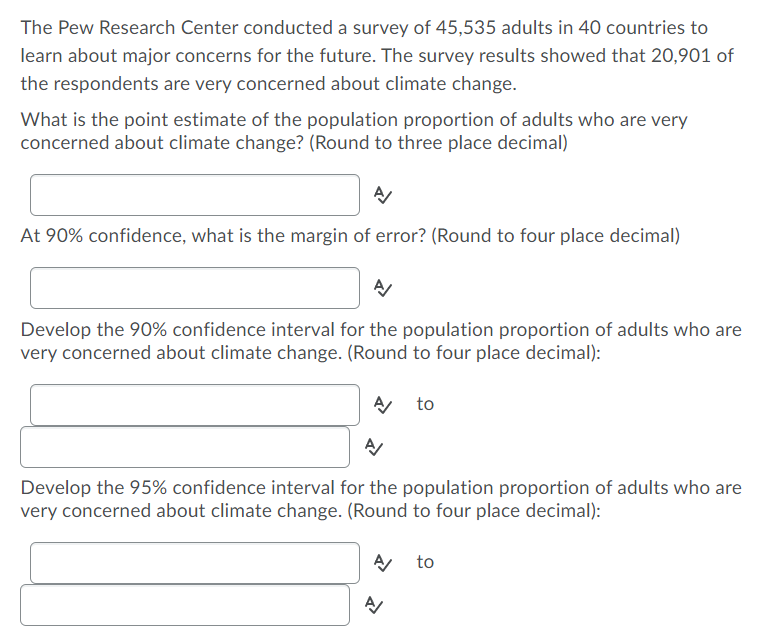The width and height of the screenshot is (774, 632).
Task: Click the word 'to' in 90% interval
Action: [425, 404]
